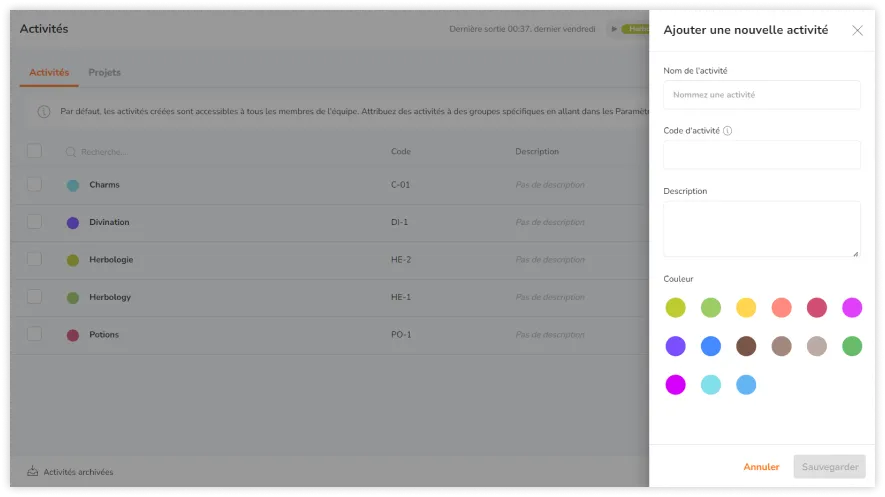Check the box for the Herbology row
The image size is (885, 497).
click(35, 297)
